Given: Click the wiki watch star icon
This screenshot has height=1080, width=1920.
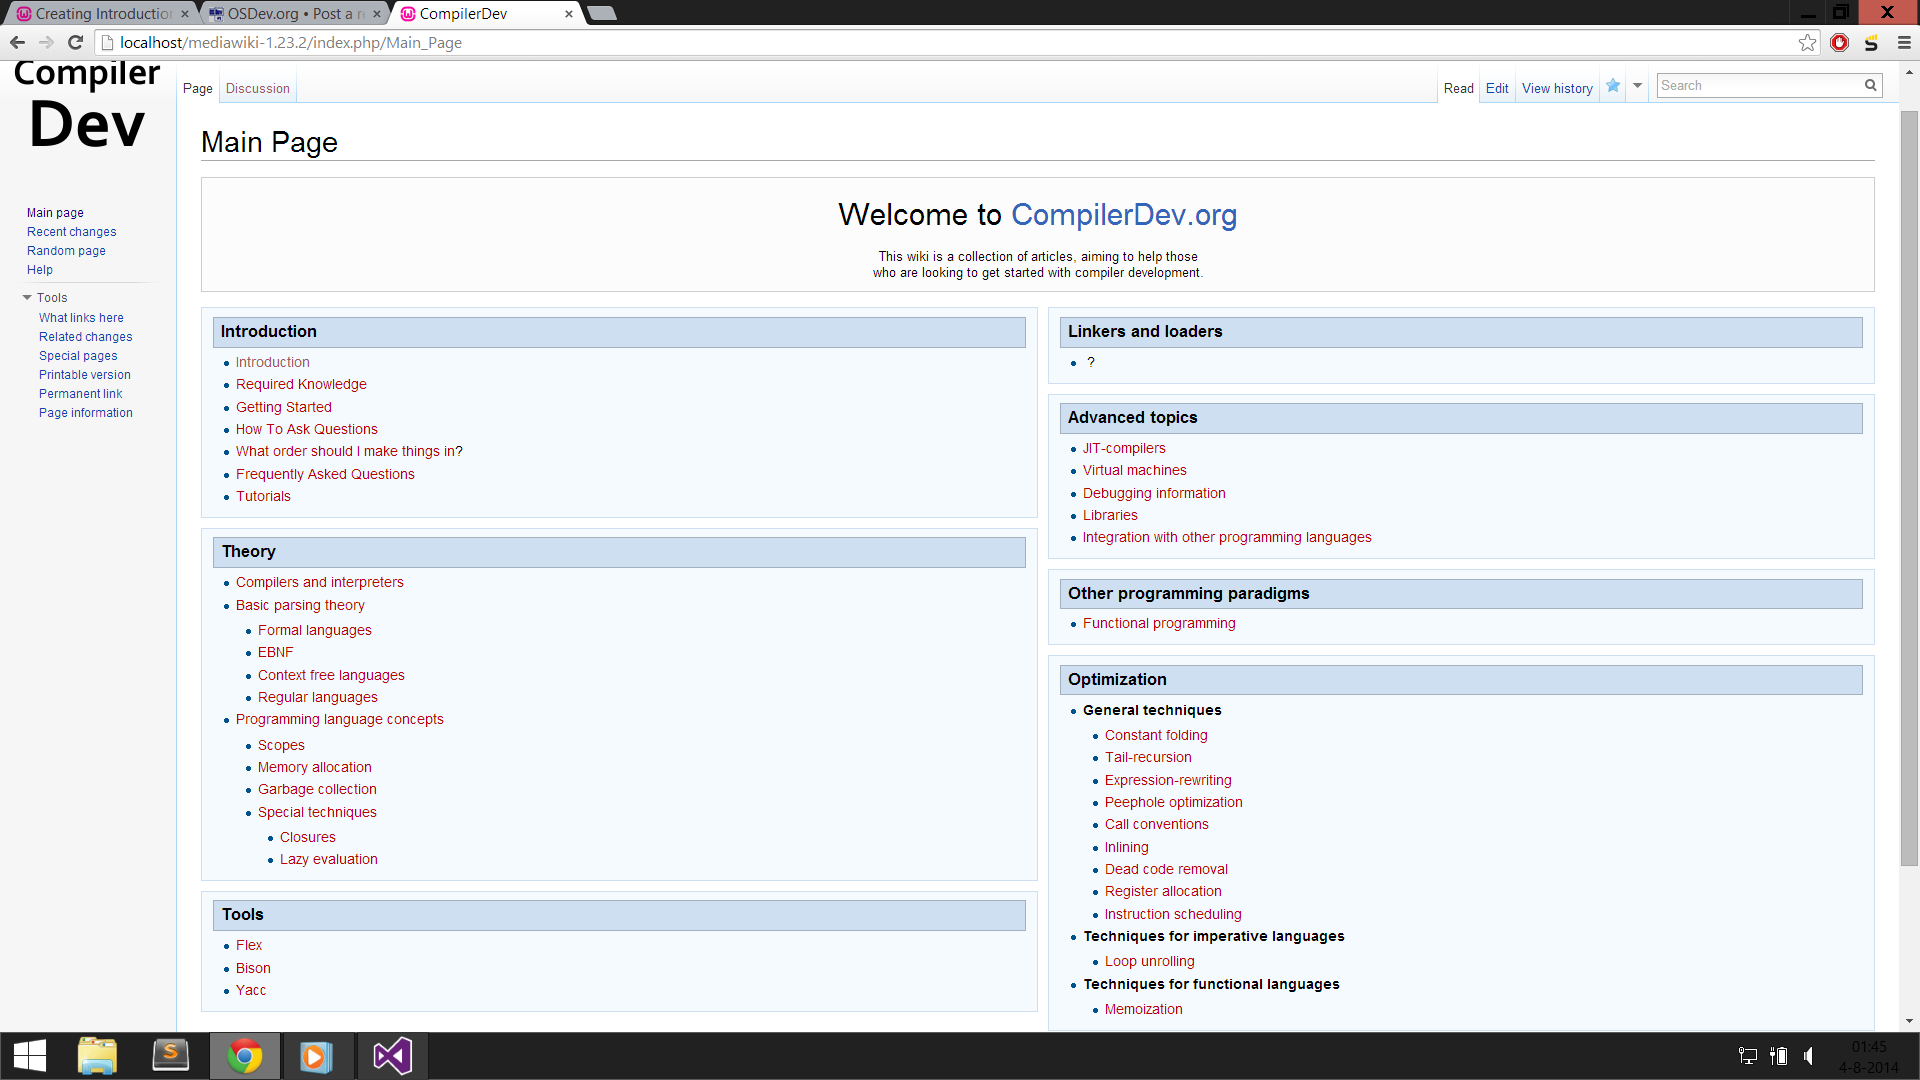Looking at the screenshot, I should (1613, 86).
